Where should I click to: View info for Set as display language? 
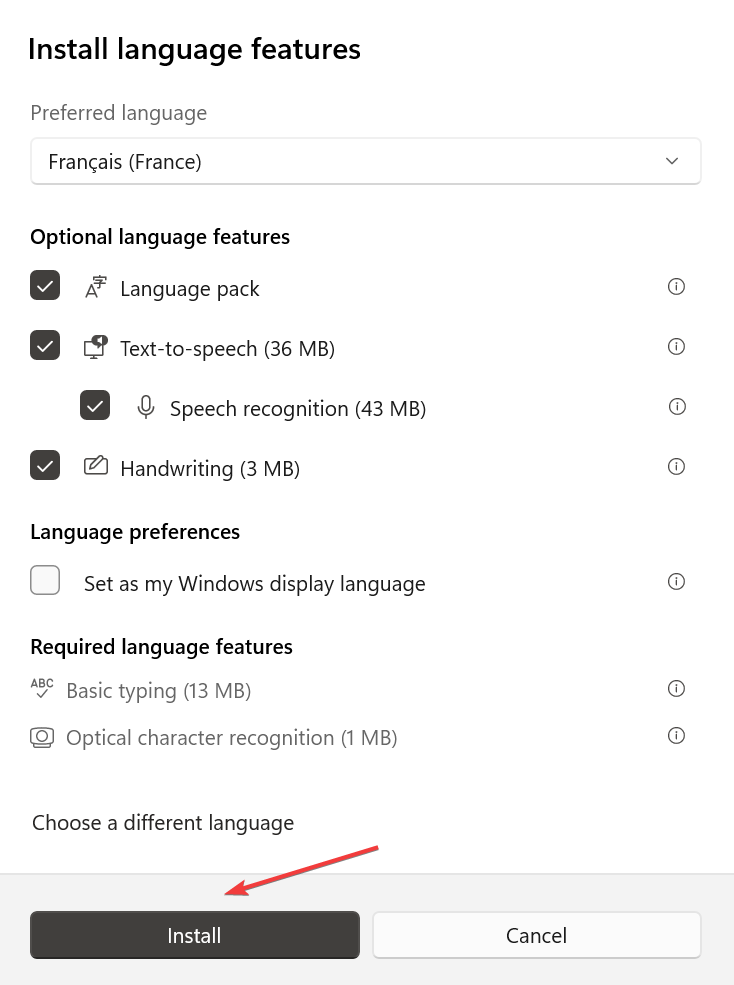(x=676, y=581)
